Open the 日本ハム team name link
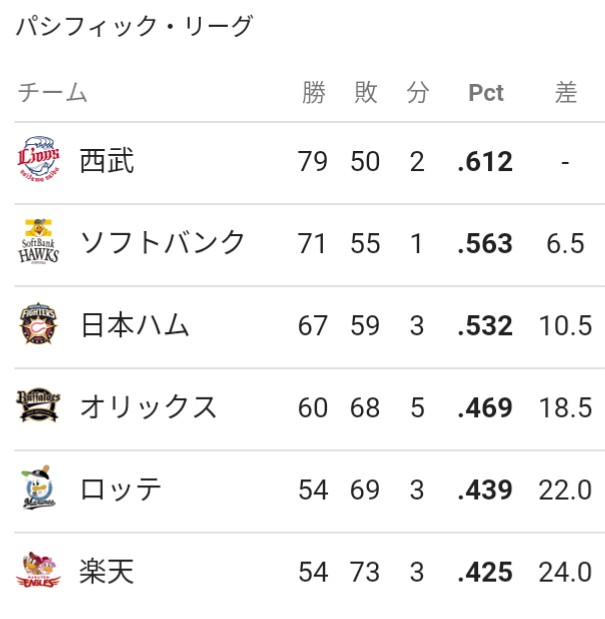605x619 pixels. [135, 325]
